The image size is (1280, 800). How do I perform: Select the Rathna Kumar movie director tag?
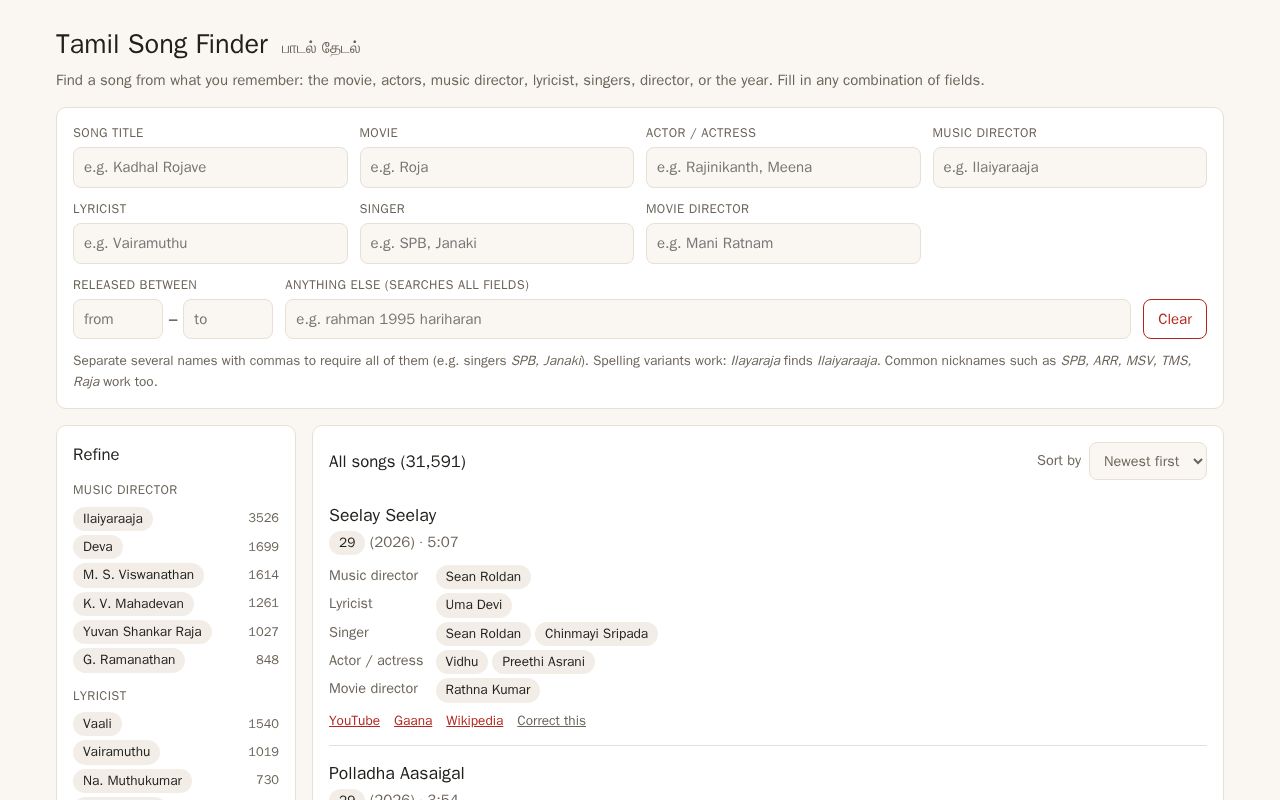488,690
